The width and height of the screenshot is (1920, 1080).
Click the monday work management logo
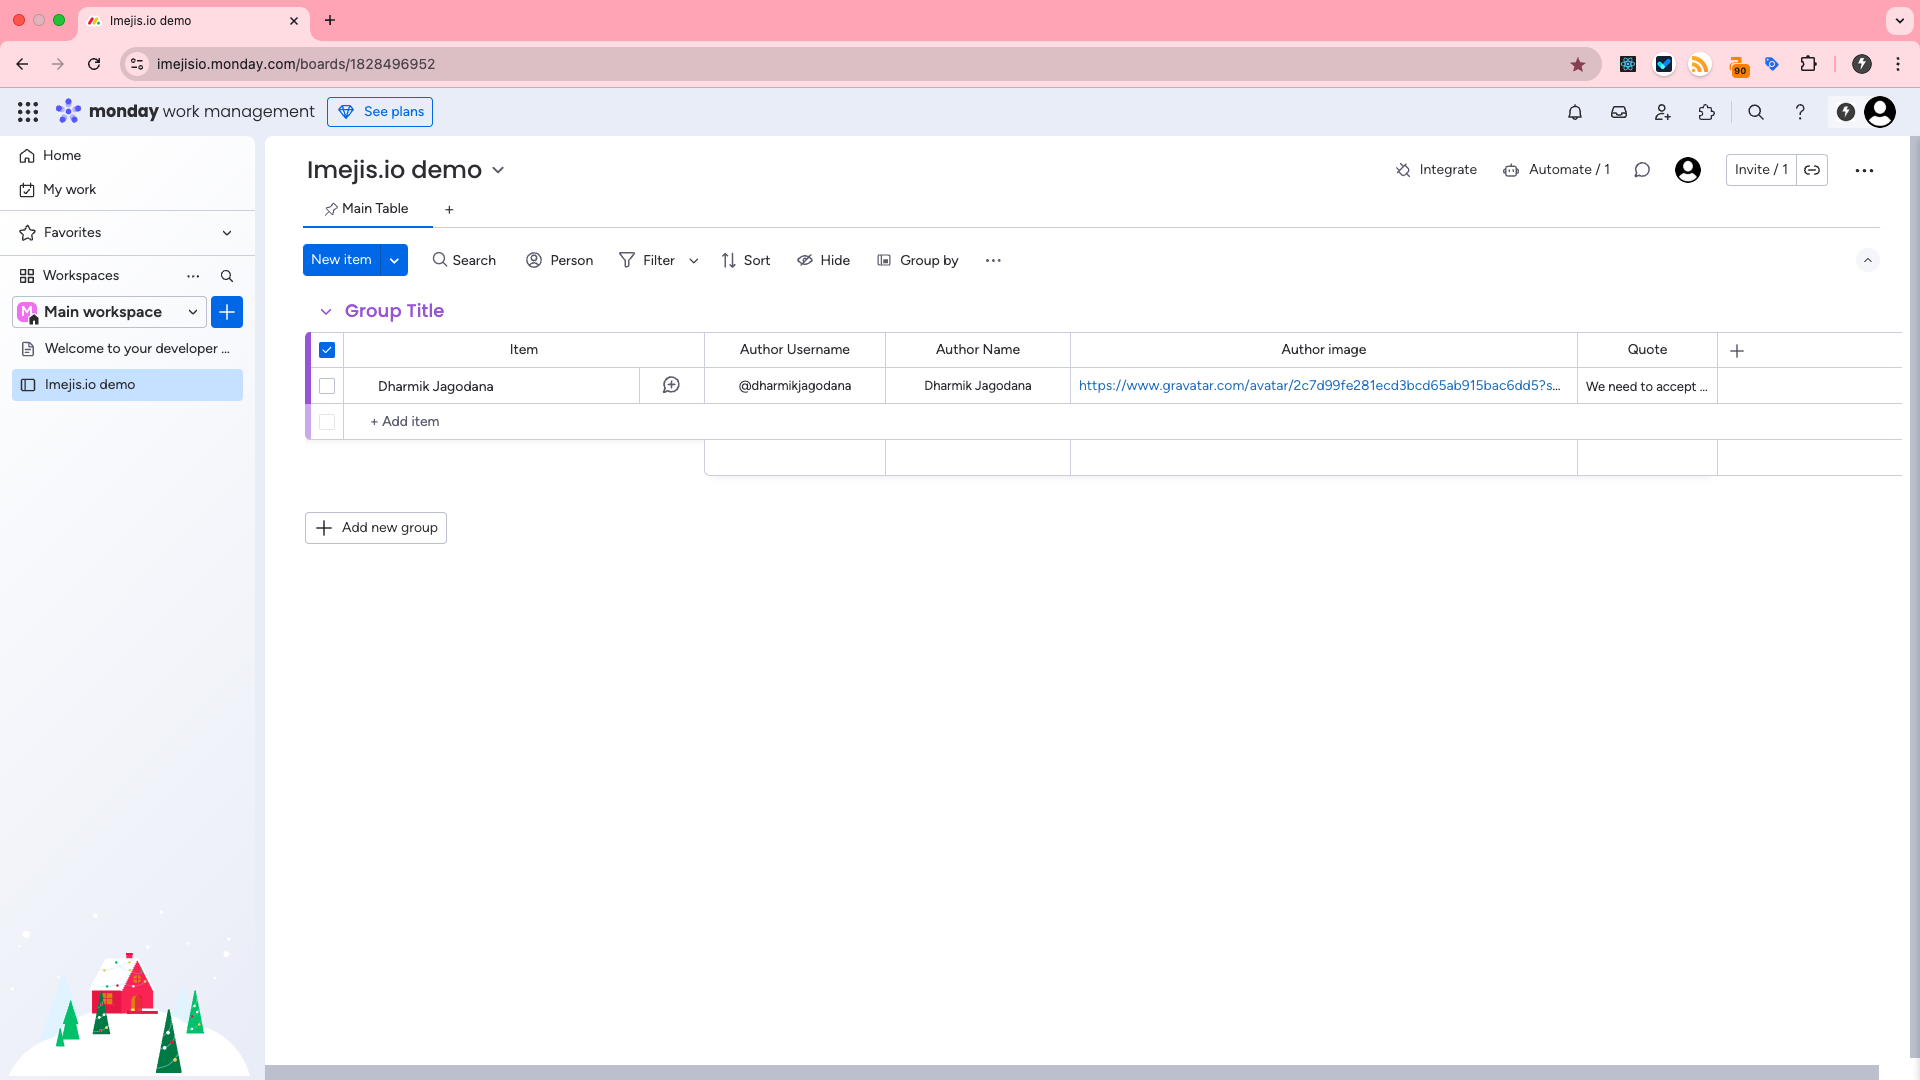185,111
